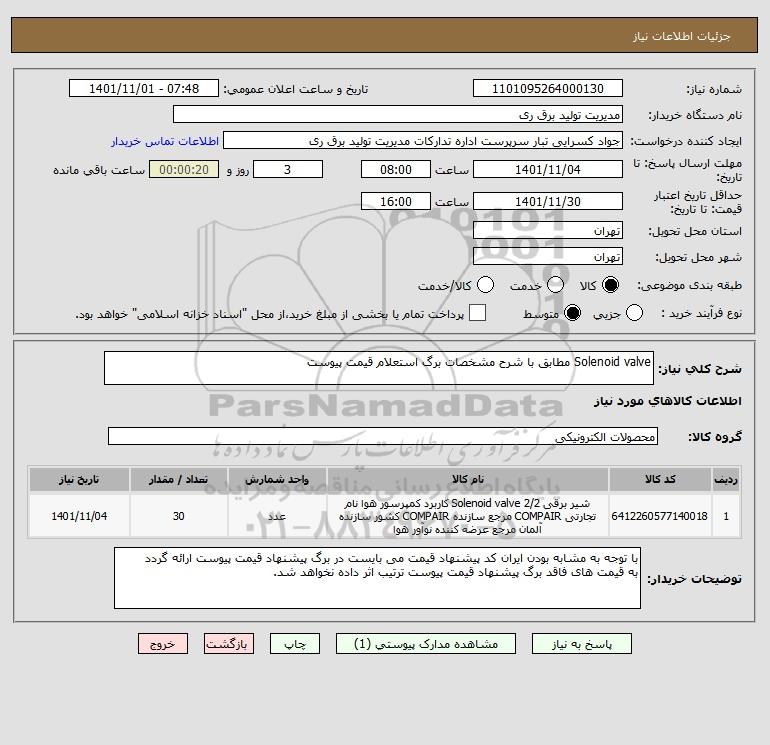Screen dimensions: 770x745
Task: Click the remaining days field showing 3
Action: pos(288,169)
